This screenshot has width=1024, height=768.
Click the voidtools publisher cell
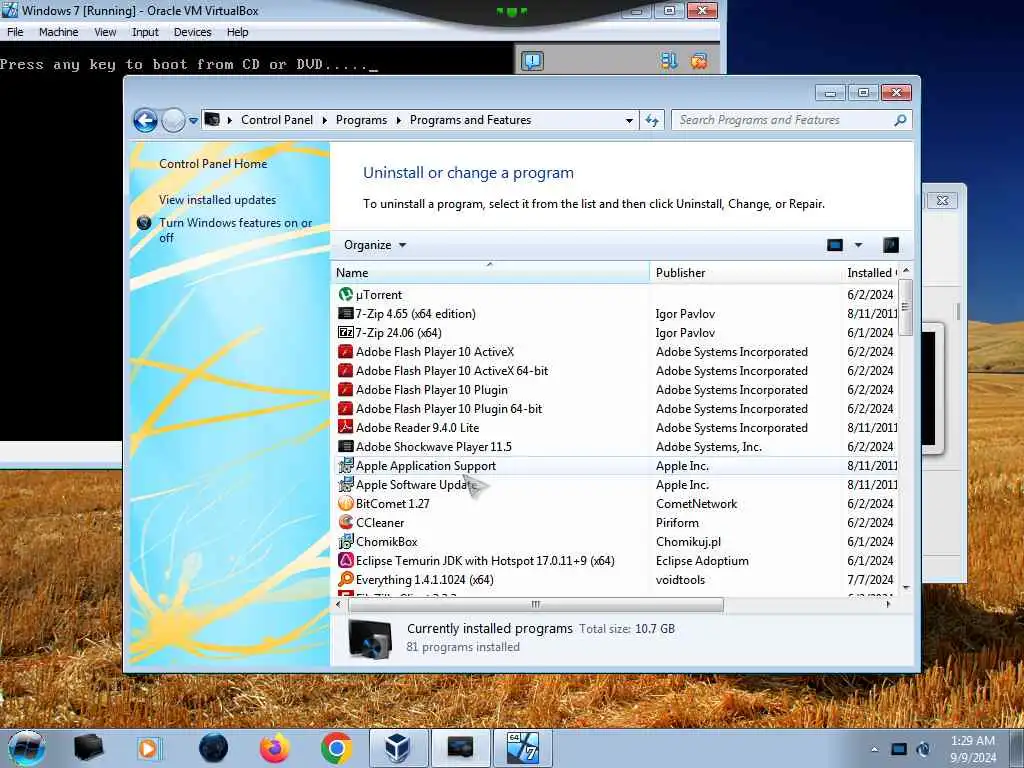680,579
